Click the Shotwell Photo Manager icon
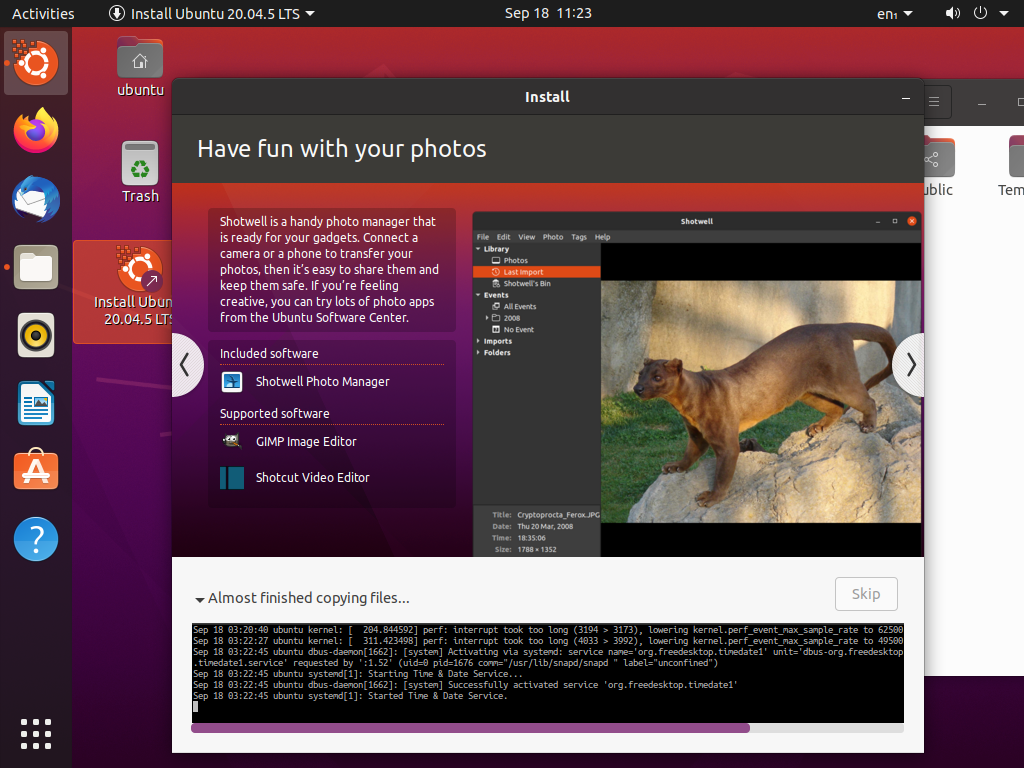The height and width of the screenshot is (768, 1024). point(232,381)
